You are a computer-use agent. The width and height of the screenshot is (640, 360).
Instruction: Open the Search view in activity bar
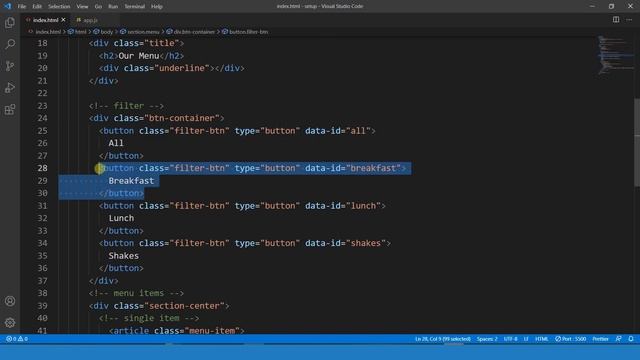point(10,44)
